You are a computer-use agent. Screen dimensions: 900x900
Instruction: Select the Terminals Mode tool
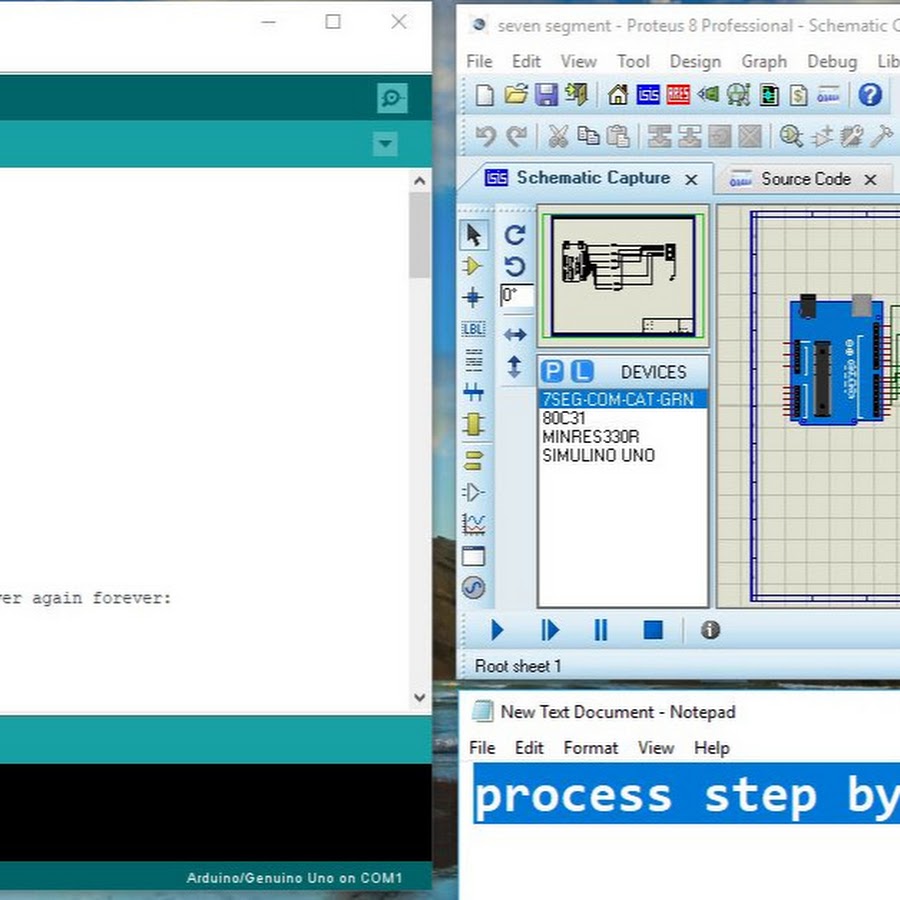[474, 460]
